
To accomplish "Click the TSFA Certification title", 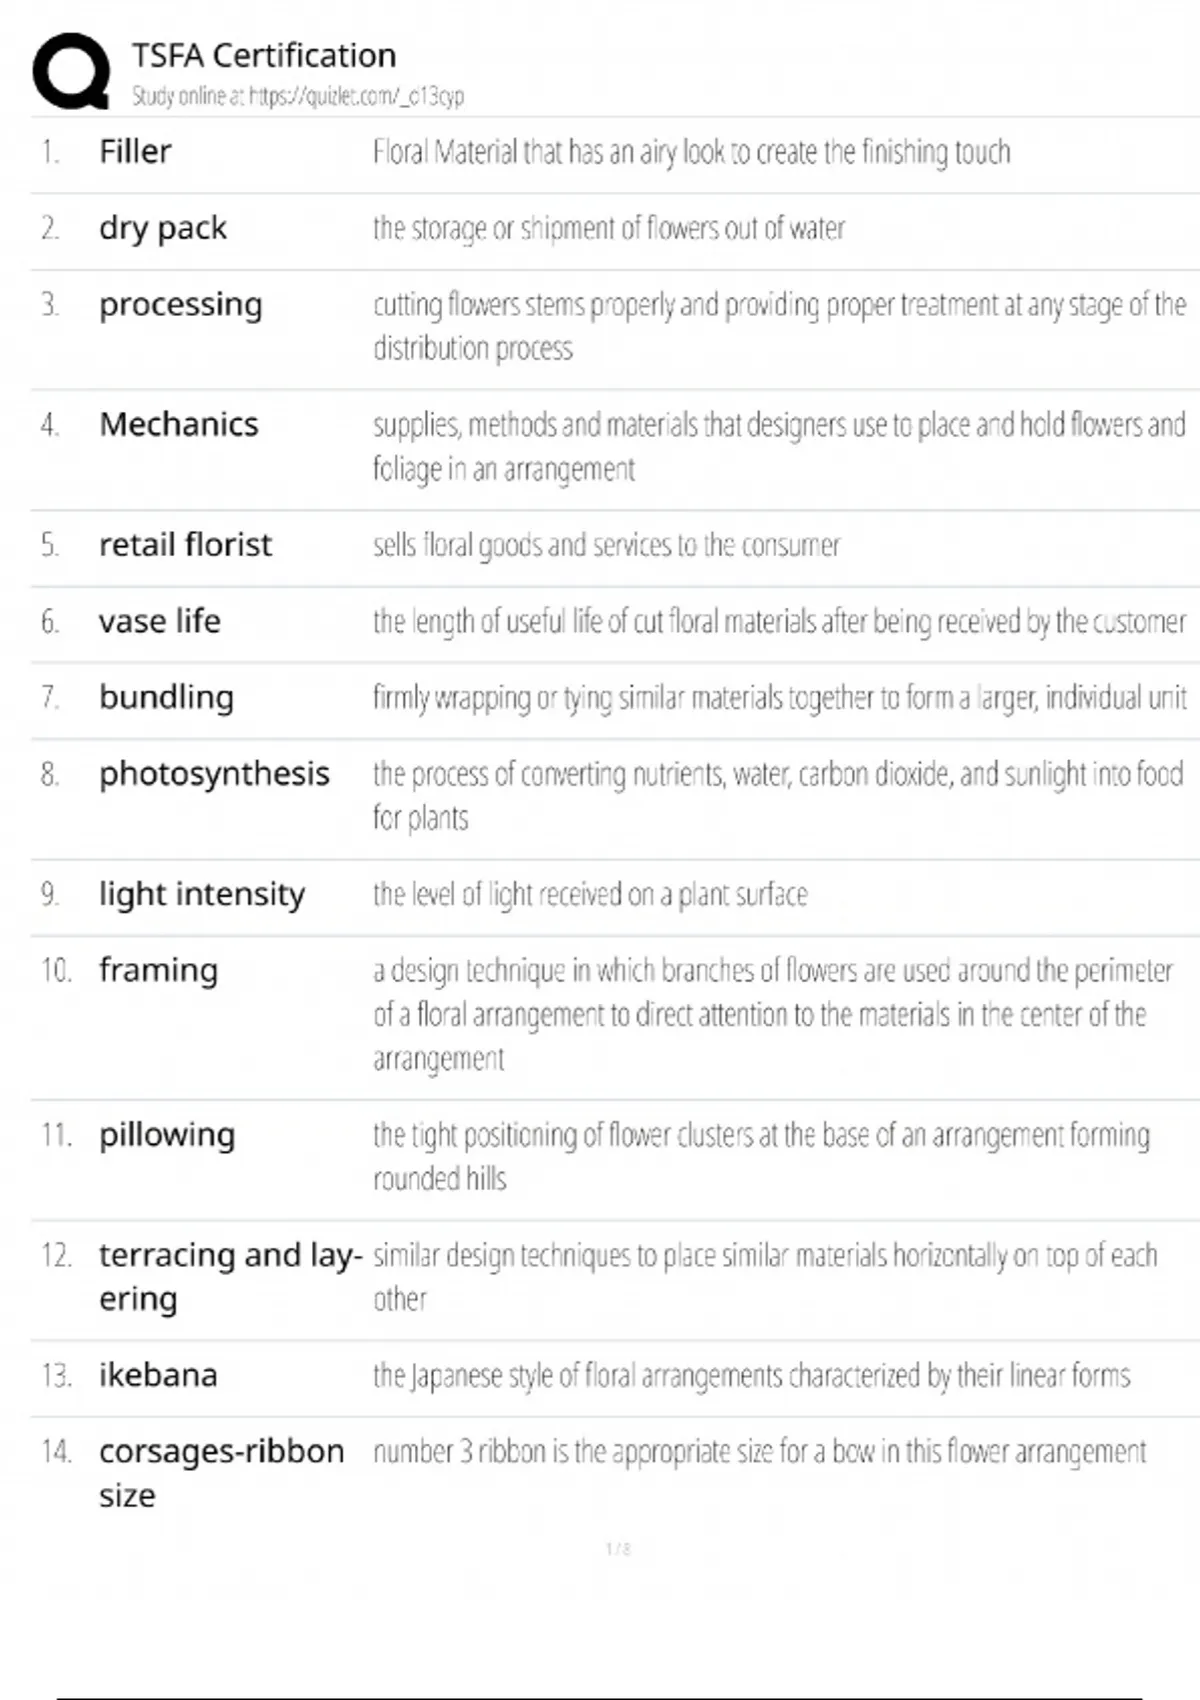I will click(x=264, y=55).
